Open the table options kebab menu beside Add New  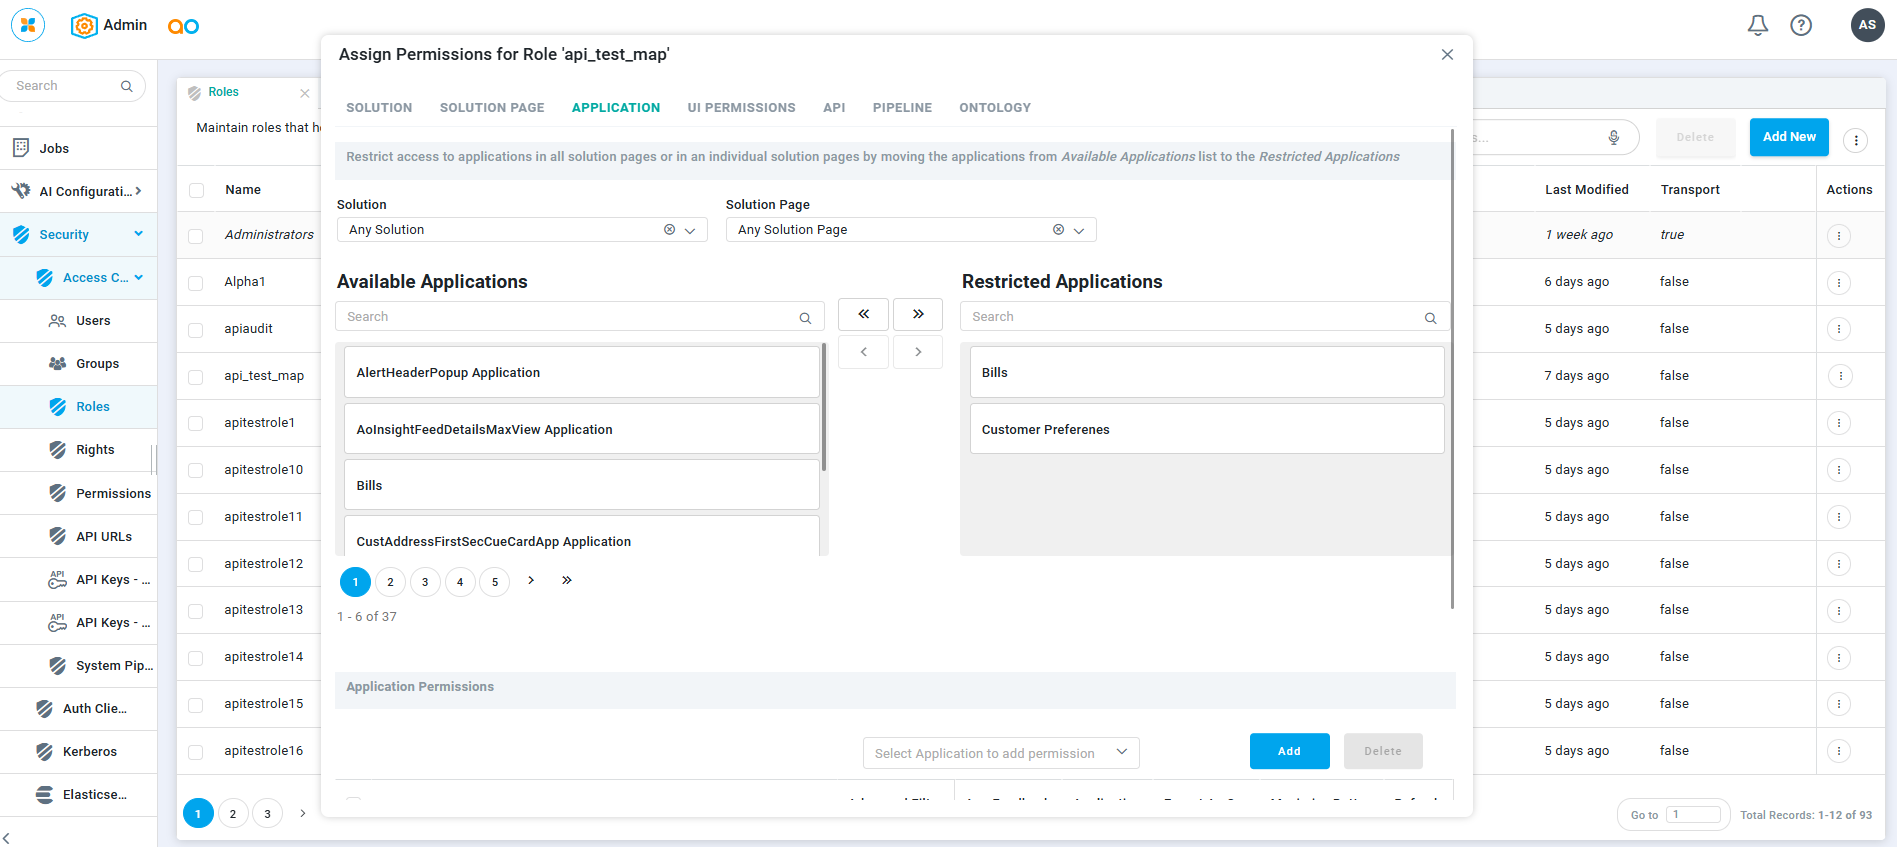coord(1855,140)
